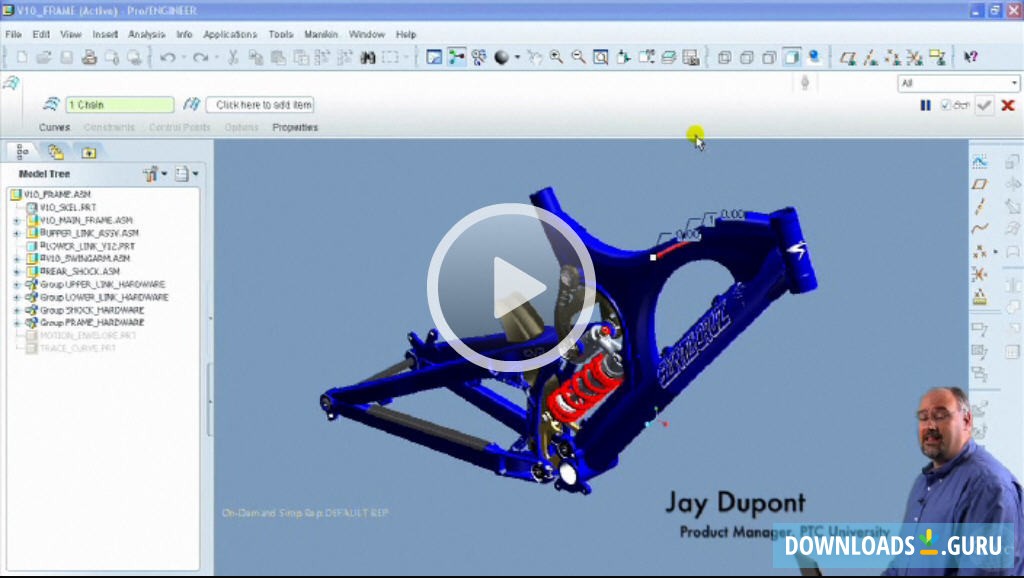Expand V10_MAIN_FRAME.ASM tree node
The width and height of the screenshot is (1024, 578).
click(17, 221)
